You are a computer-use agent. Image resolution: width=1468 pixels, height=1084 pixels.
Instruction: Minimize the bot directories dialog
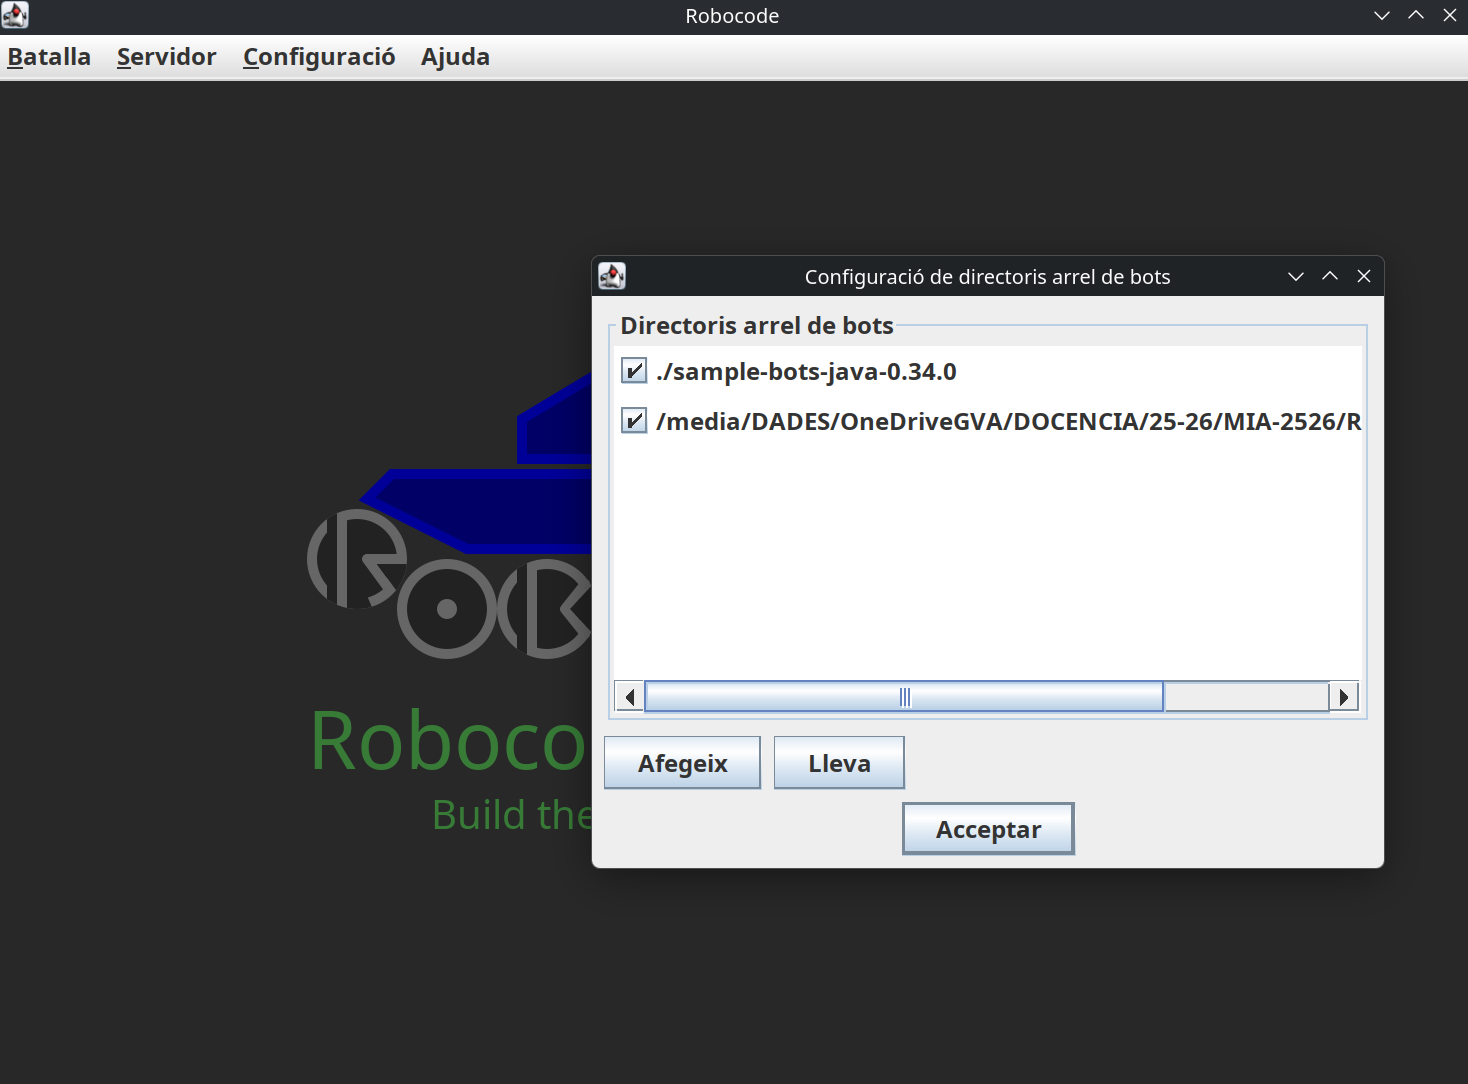[1296, 276]
